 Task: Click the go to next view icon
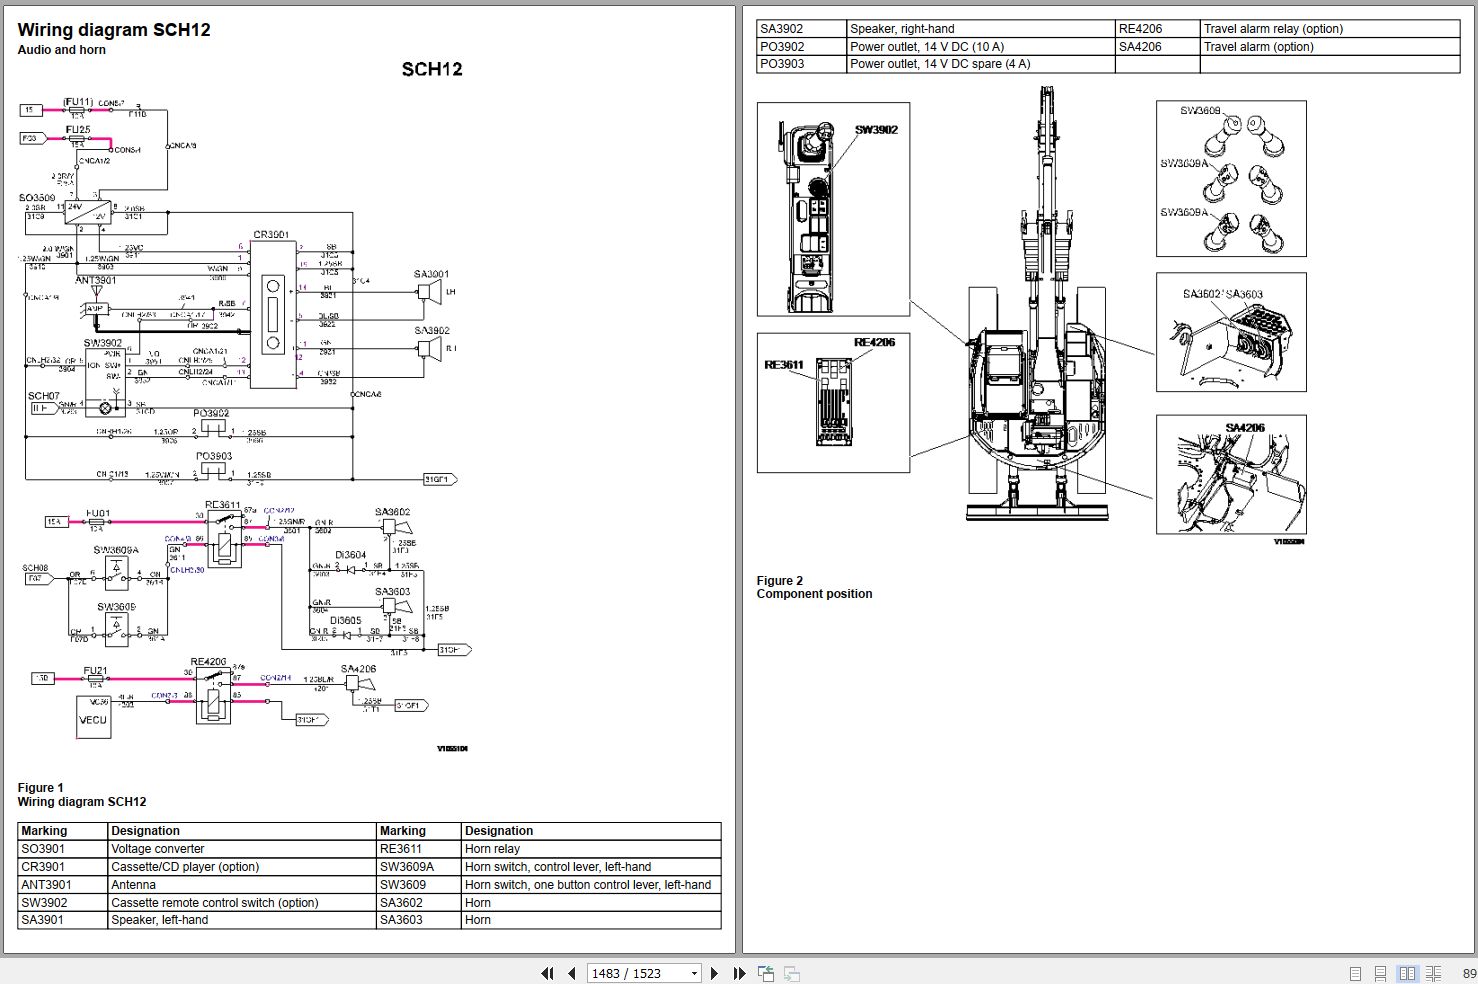click(791, 973)
